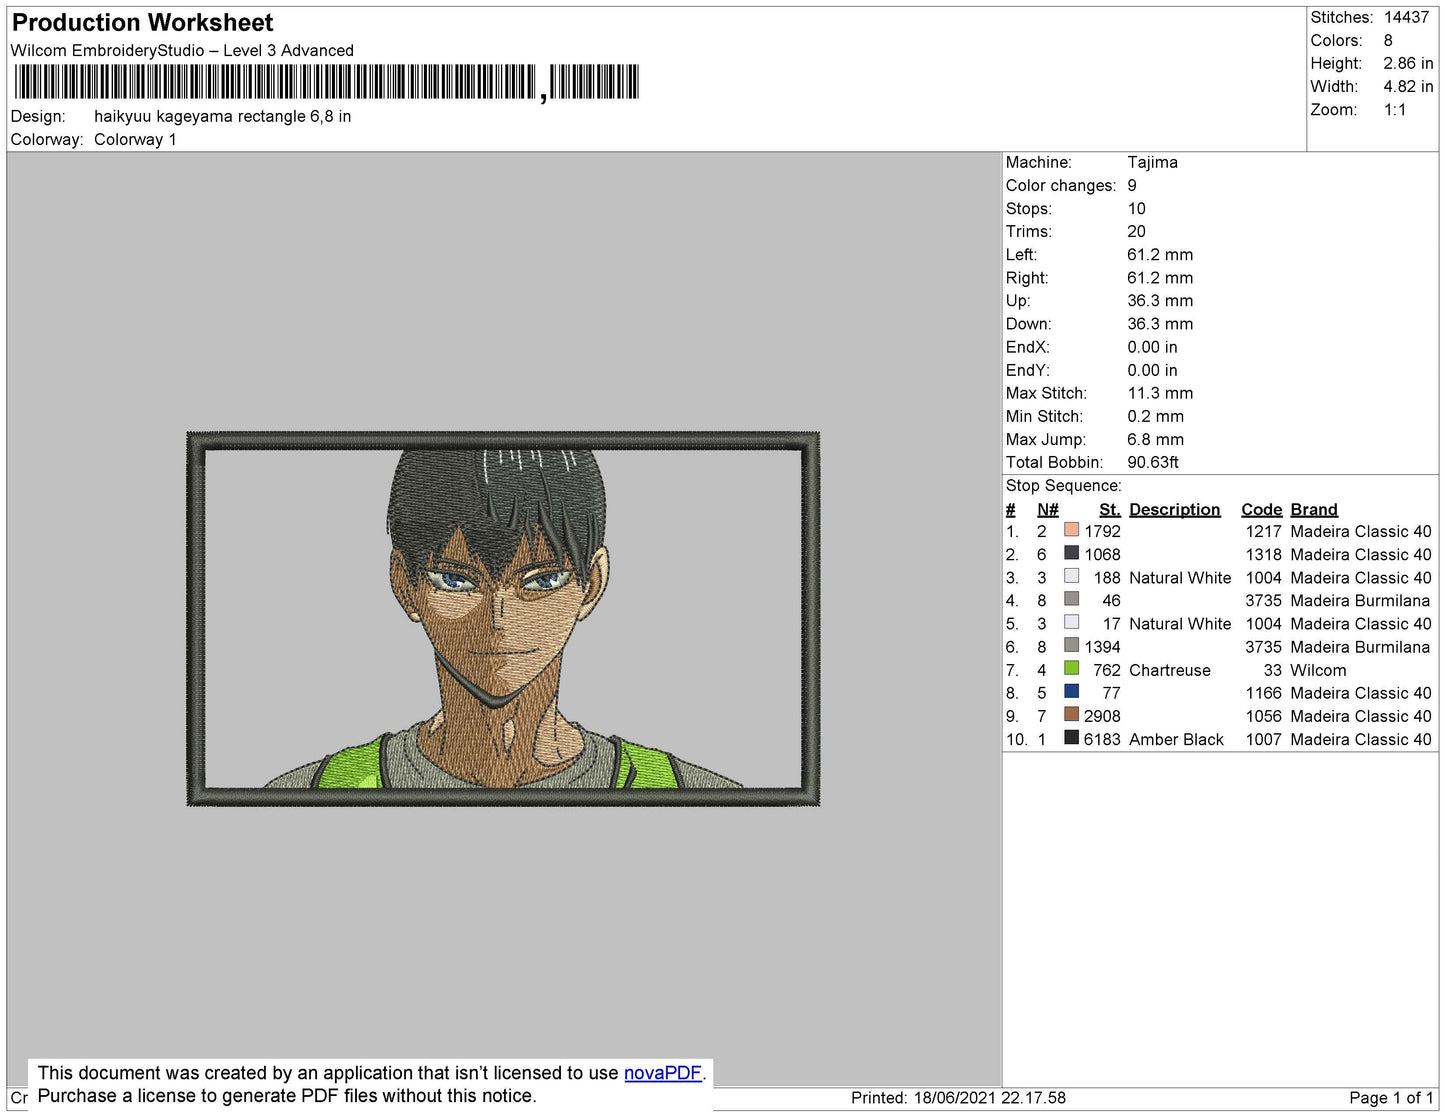The width and height of the screenshot is (1445, 1117).
Task: Select the dark gray swatch for code 1318
Action: pyautogui.click(x=1071, y=553)
